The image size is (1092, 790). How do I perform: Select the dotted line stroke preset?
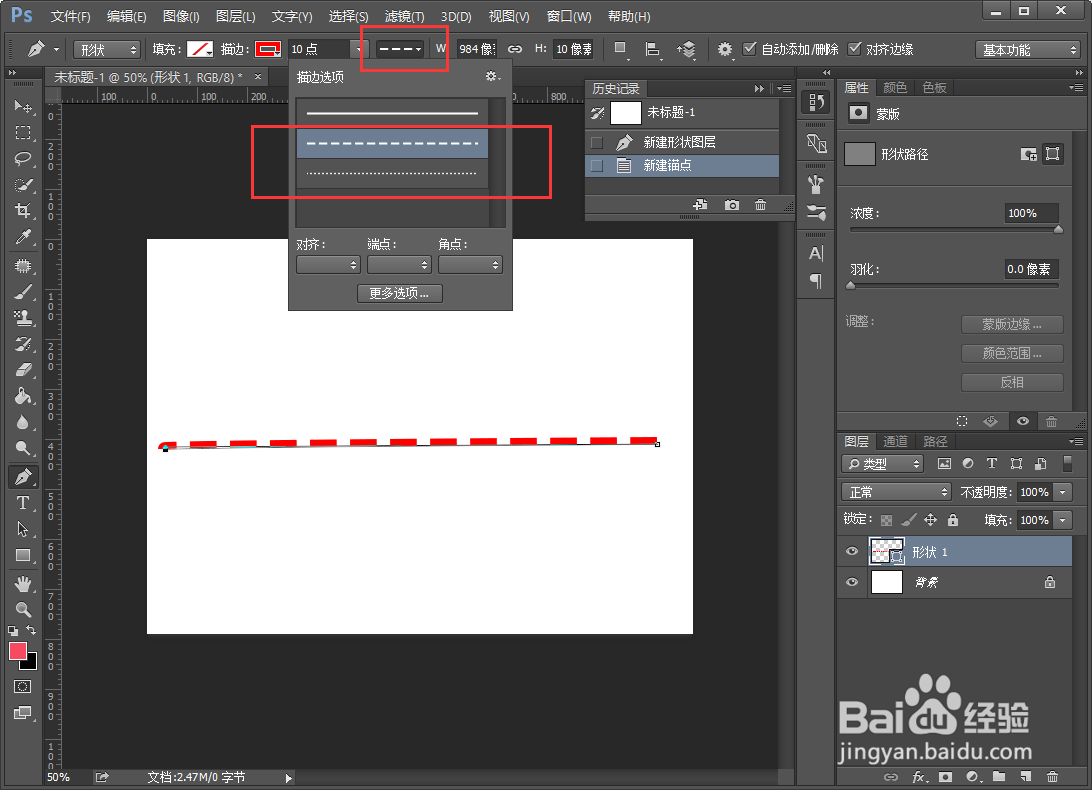click(x=392, y=173)
